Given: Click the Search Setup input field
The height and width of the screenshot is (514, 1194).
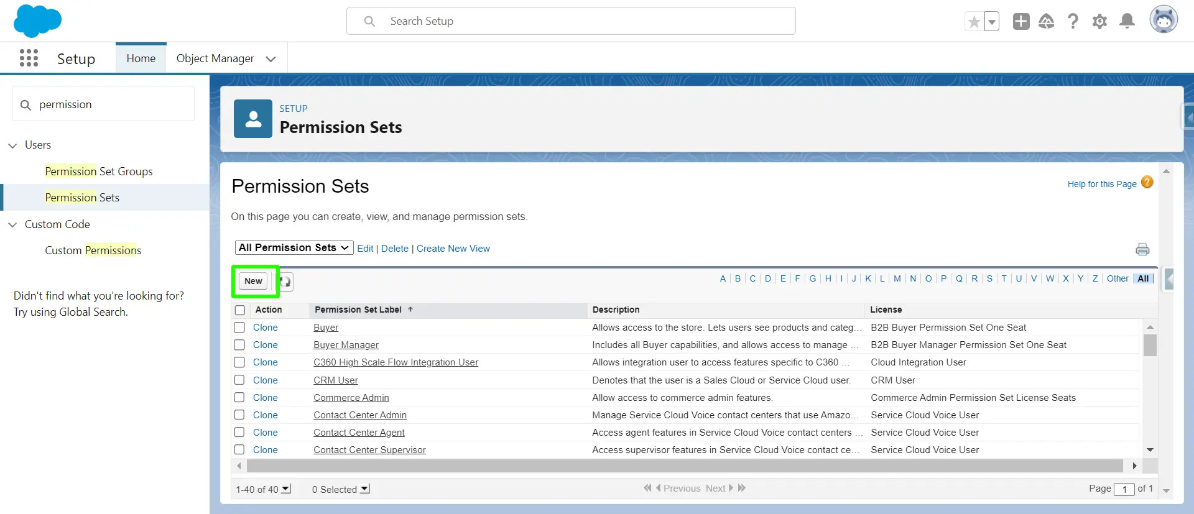Looking at the screenshot, I should (x=570, y=21).
